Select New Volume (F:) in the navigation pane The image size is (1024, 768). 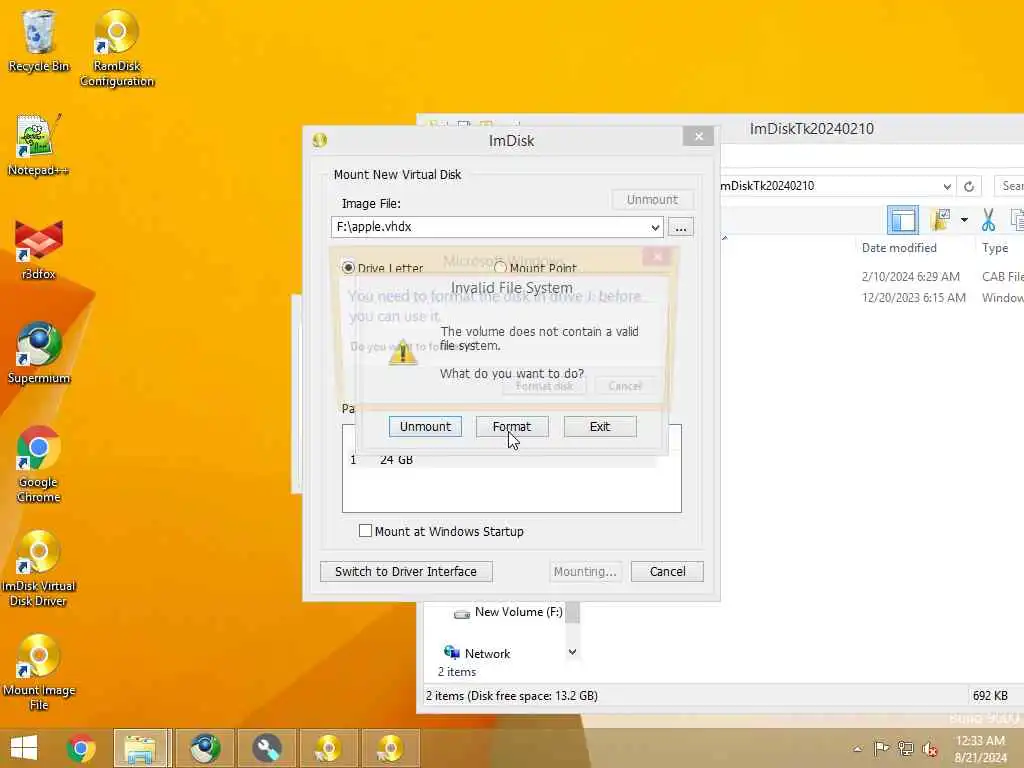(x=508, y=612)
